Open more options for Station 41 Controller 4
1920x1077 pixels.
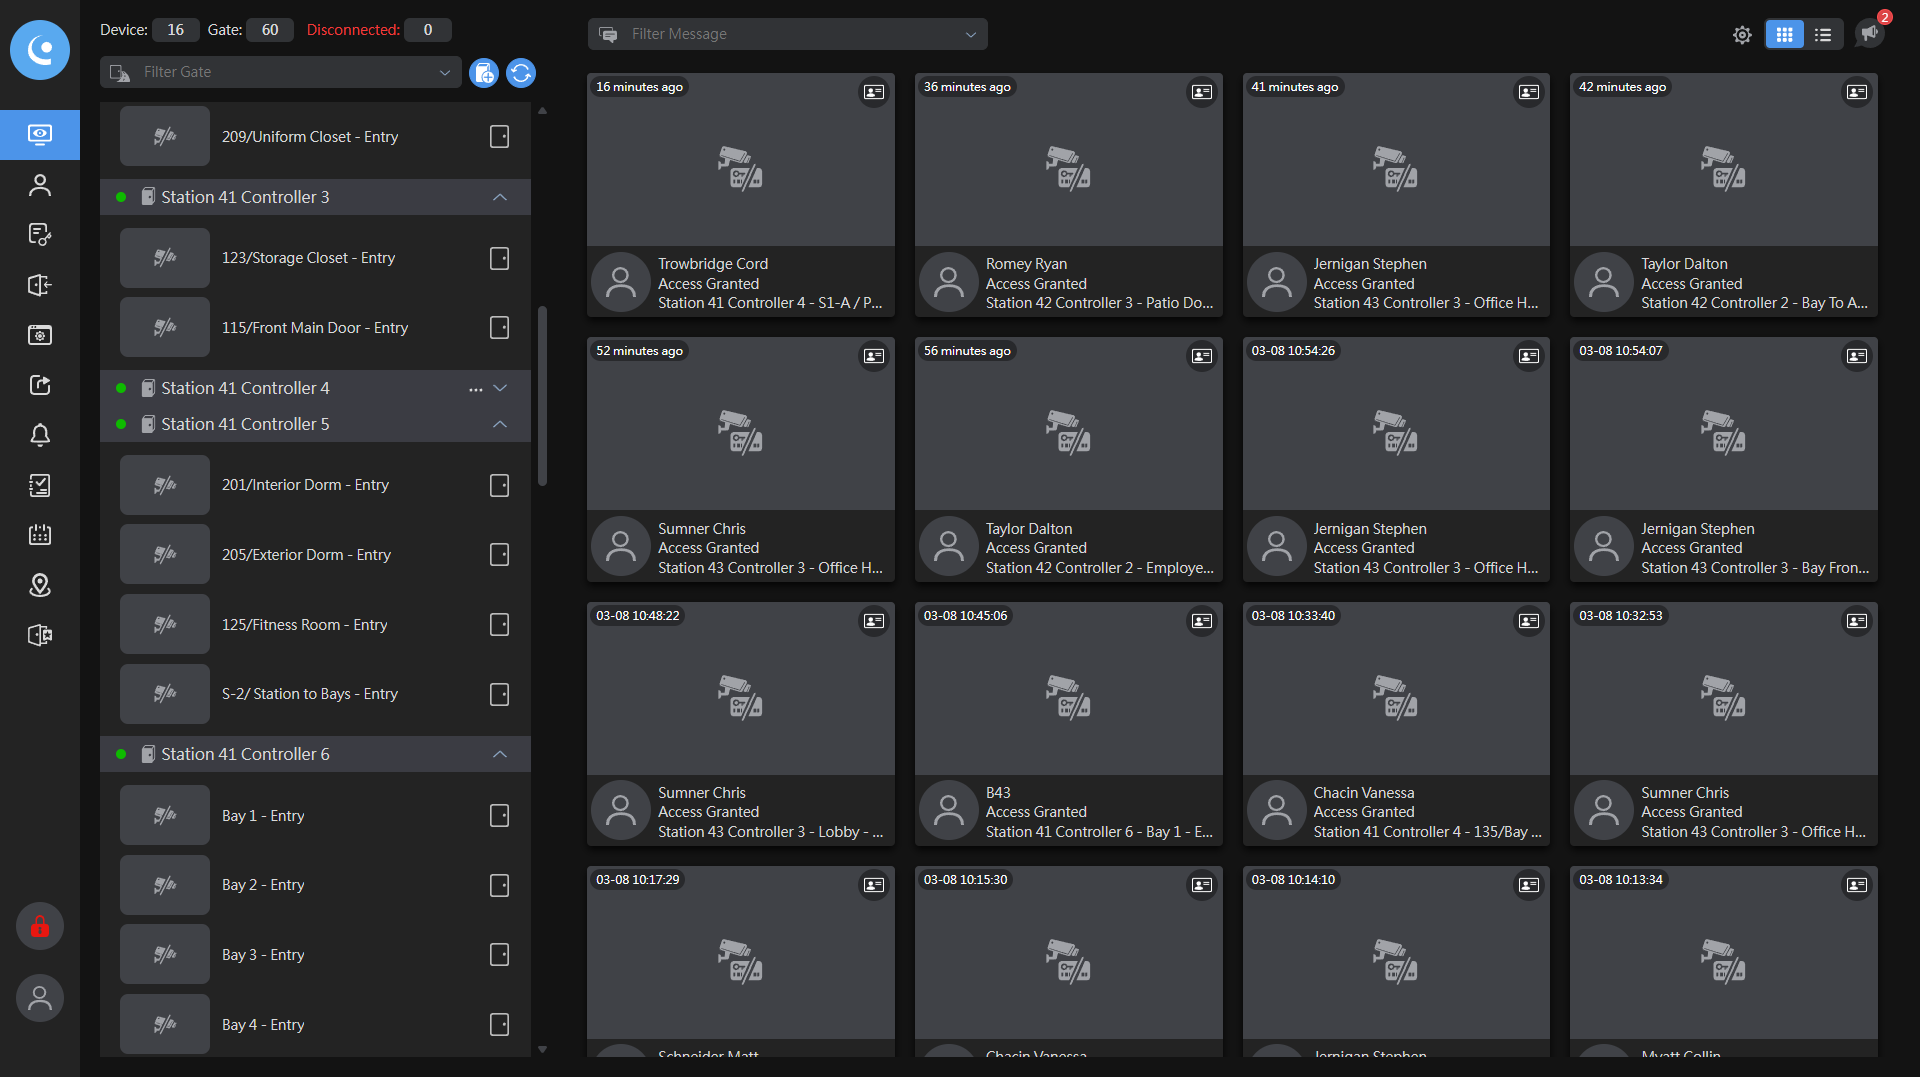pyautogui.click(x=475, y=389)
